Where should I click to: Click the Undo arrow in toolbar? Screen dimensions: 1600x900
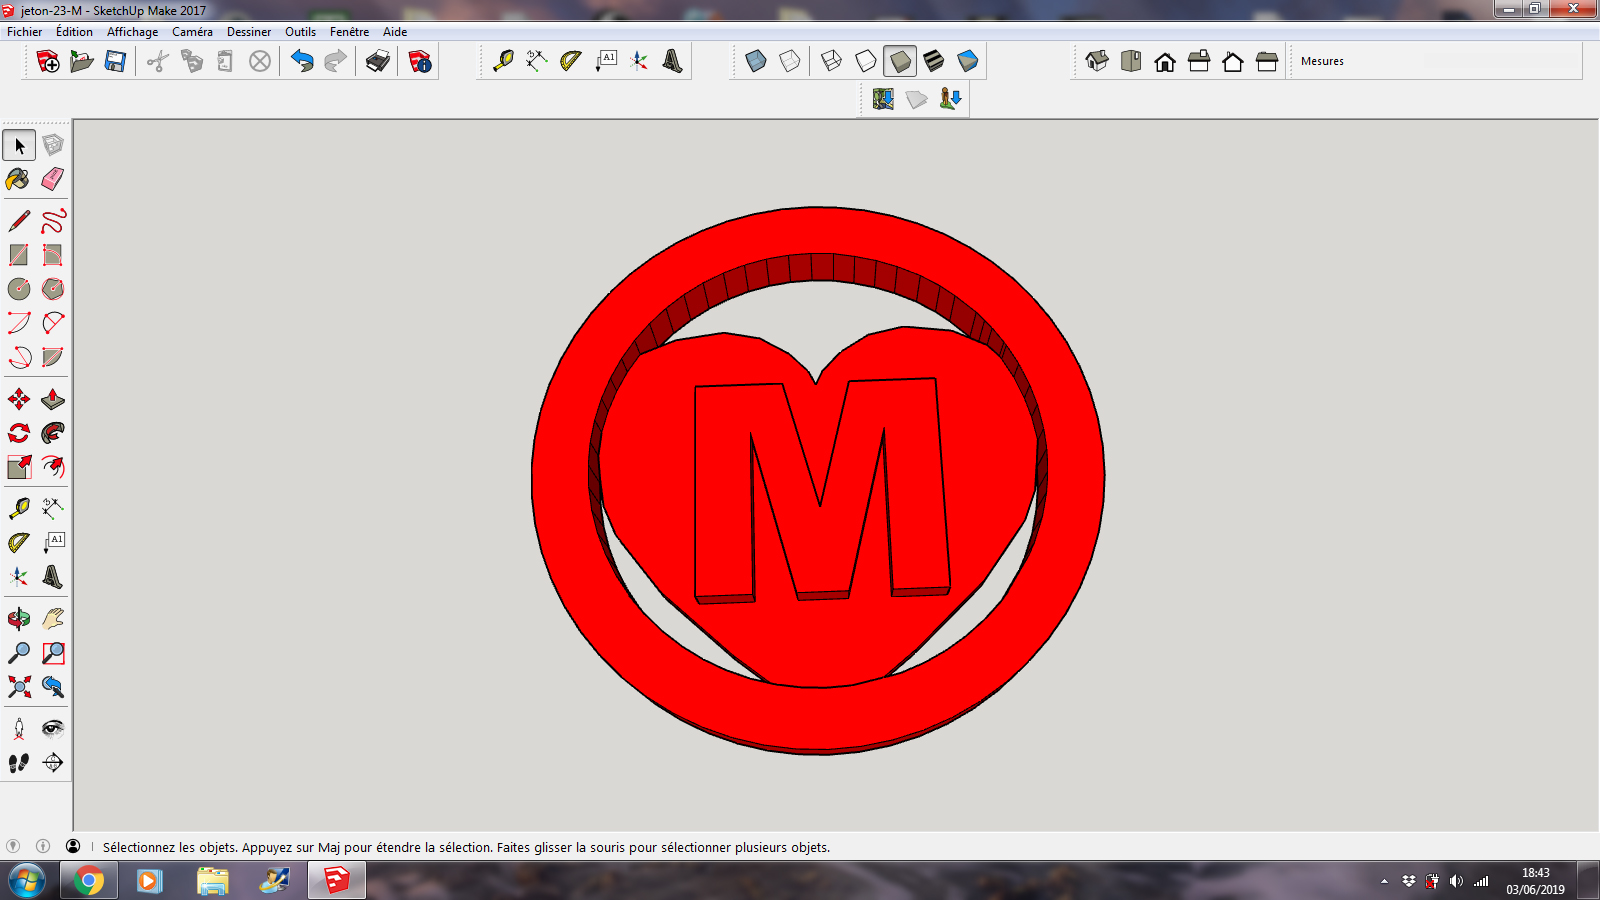coord(302,62)
